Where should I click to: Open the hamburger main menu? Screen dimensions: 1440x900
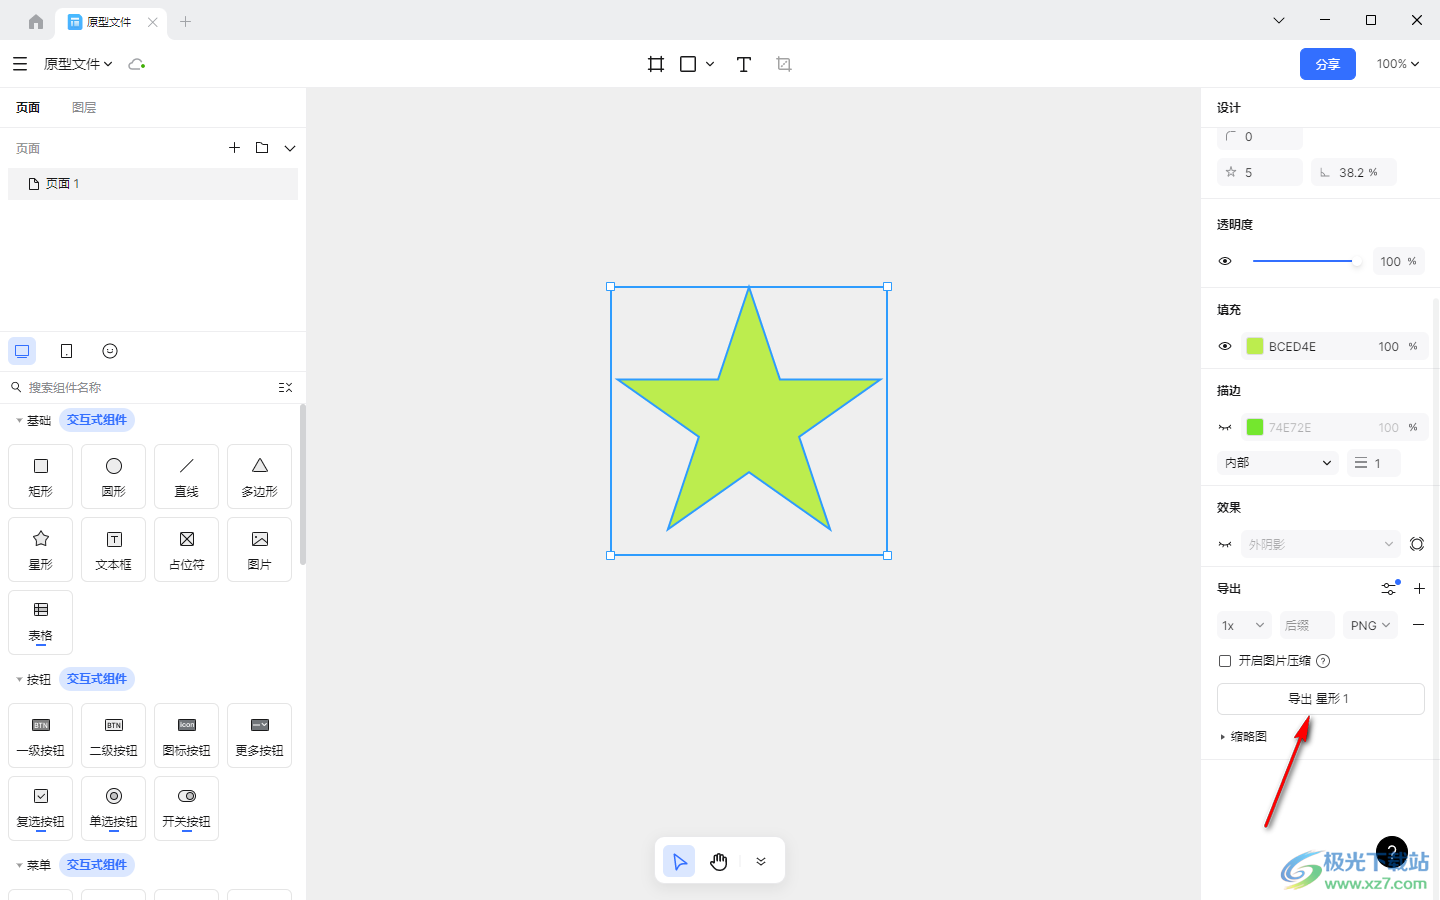[20, 64]
